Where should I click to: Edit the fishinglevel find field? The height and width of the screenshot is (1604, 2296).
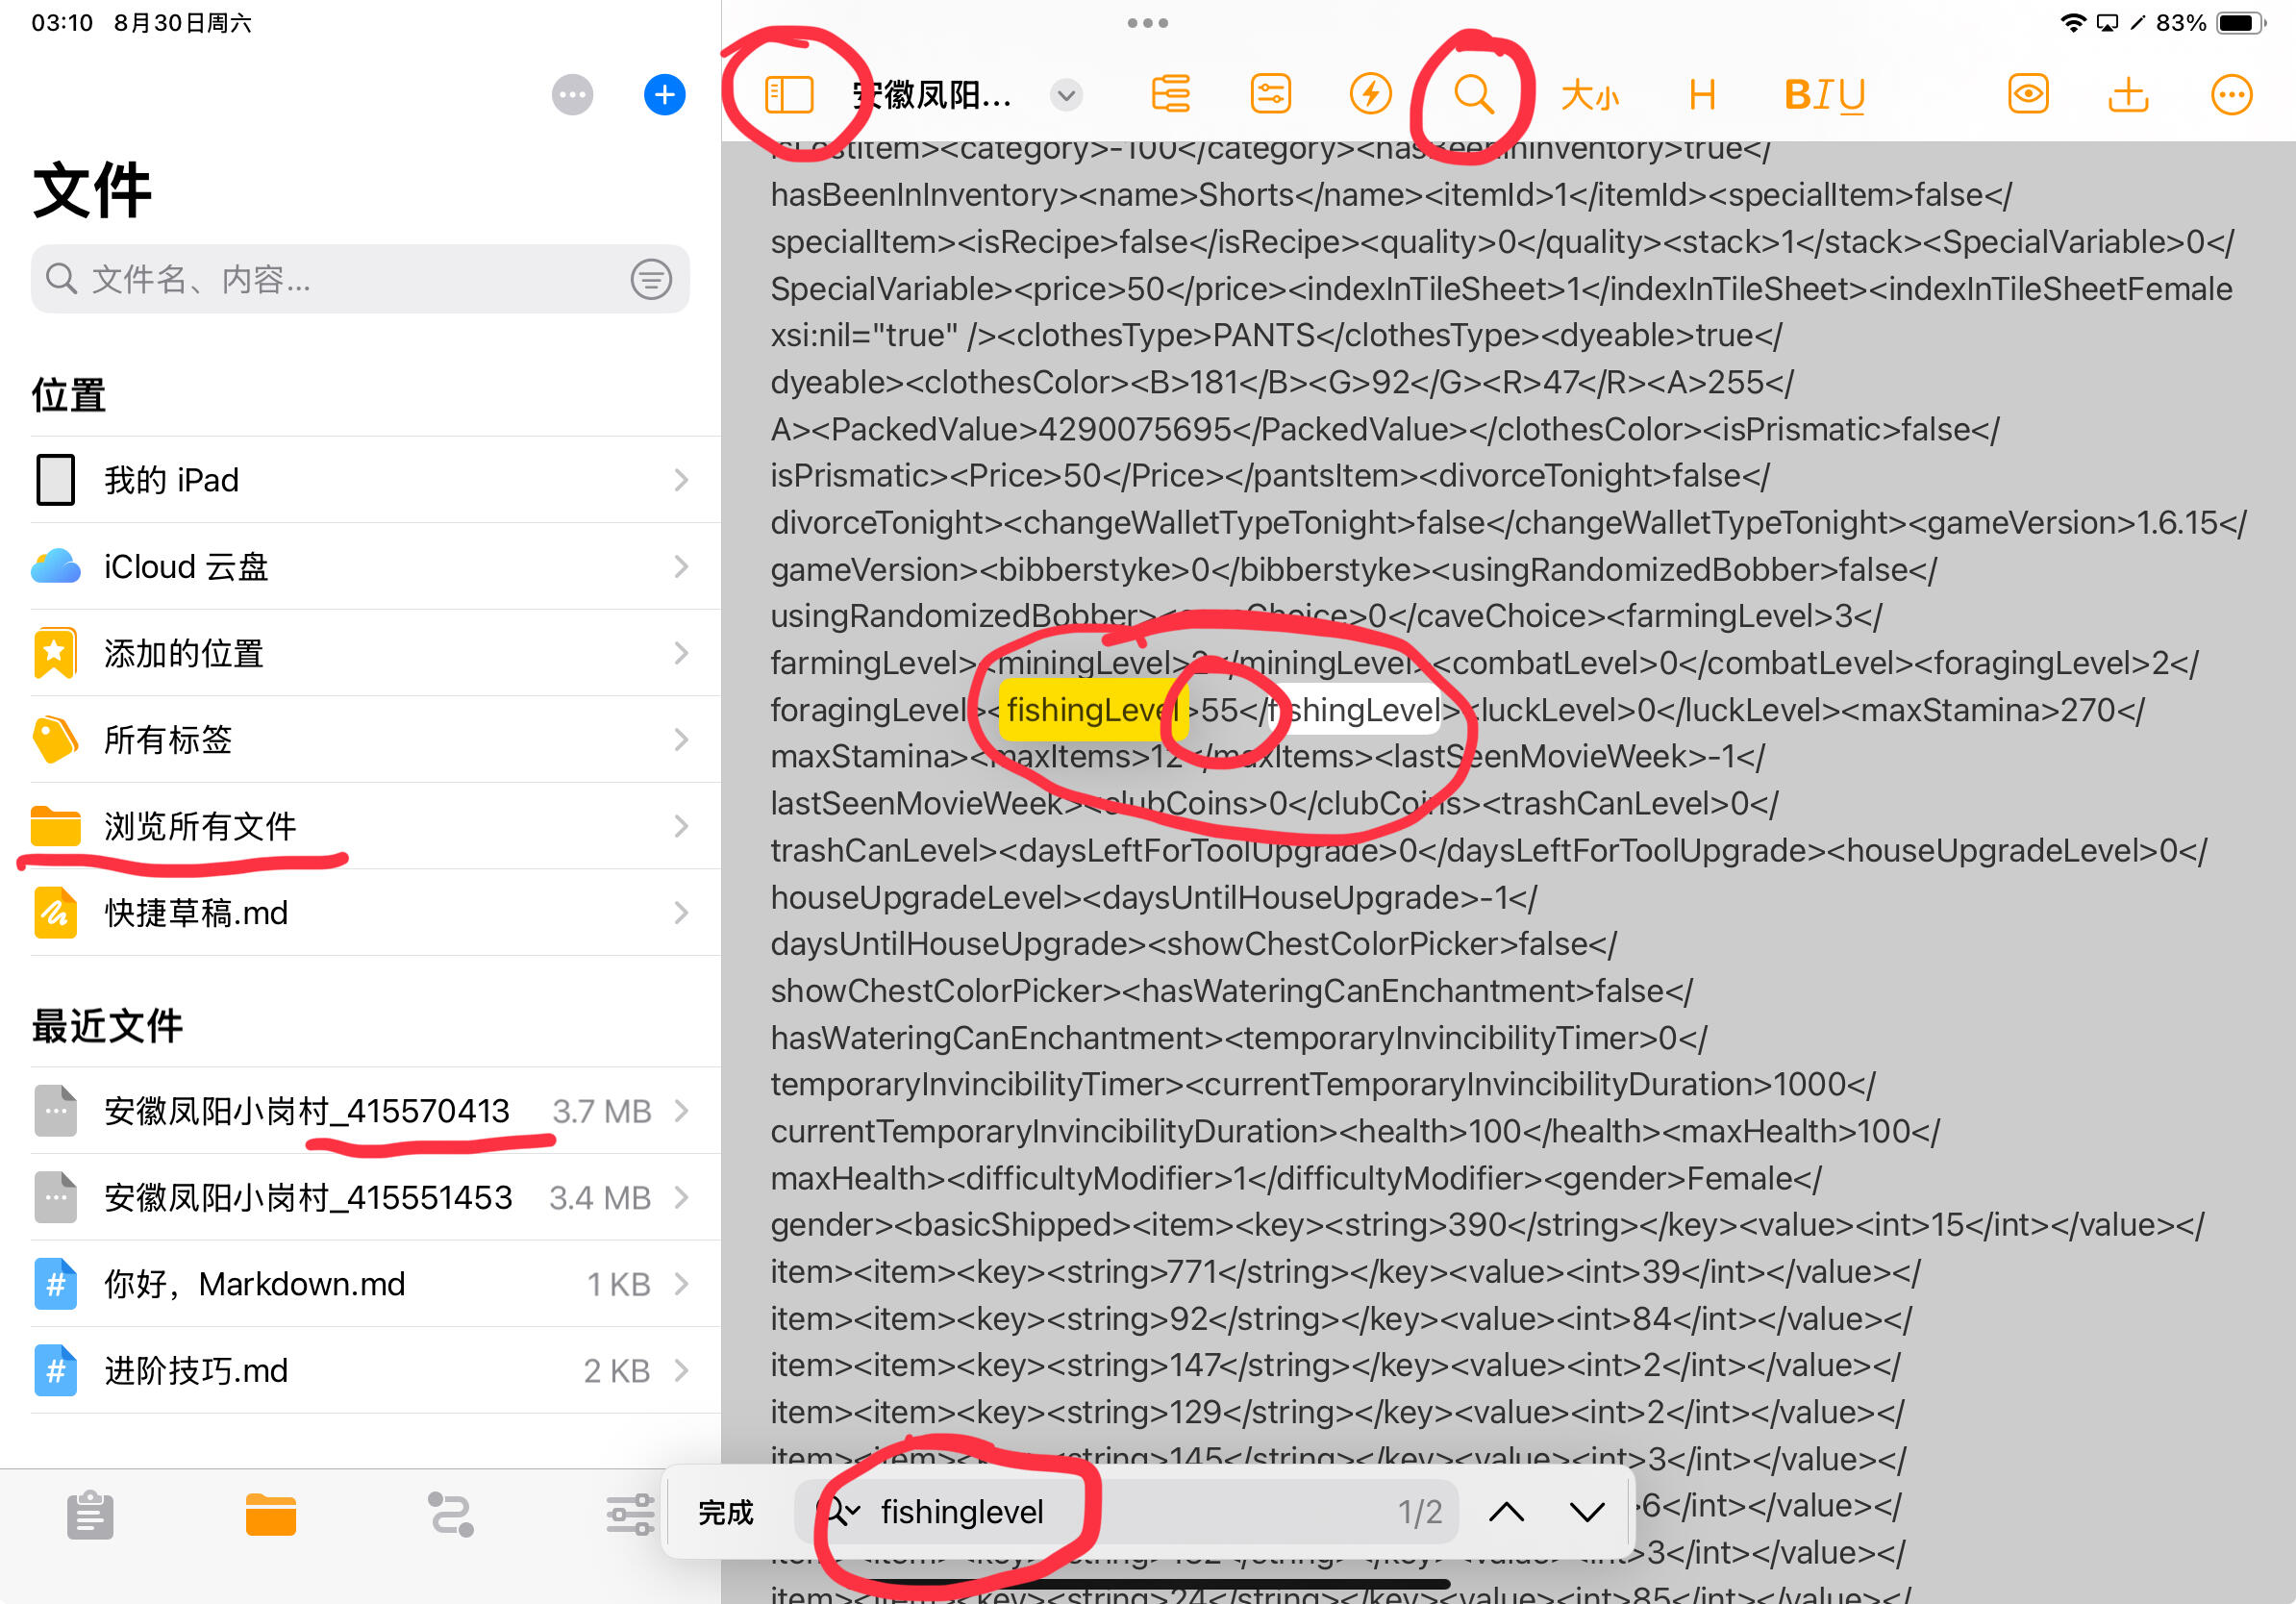point(1125,1512)
